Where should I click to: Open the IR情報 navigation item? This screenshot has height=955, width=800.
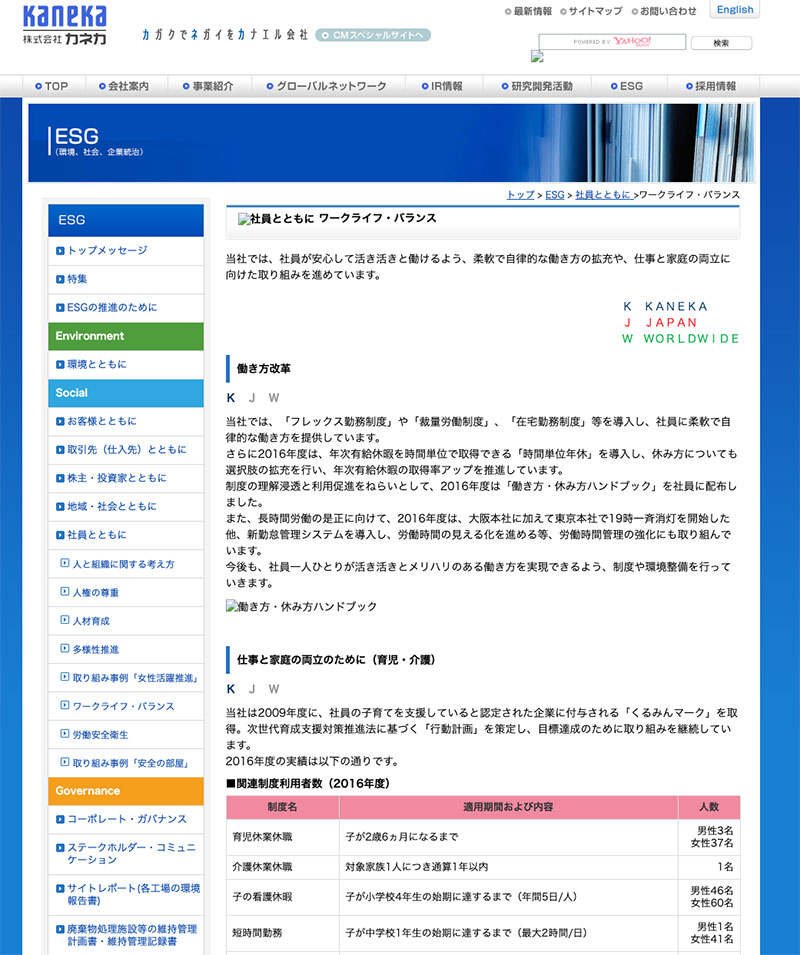click(x=446, y=87)
